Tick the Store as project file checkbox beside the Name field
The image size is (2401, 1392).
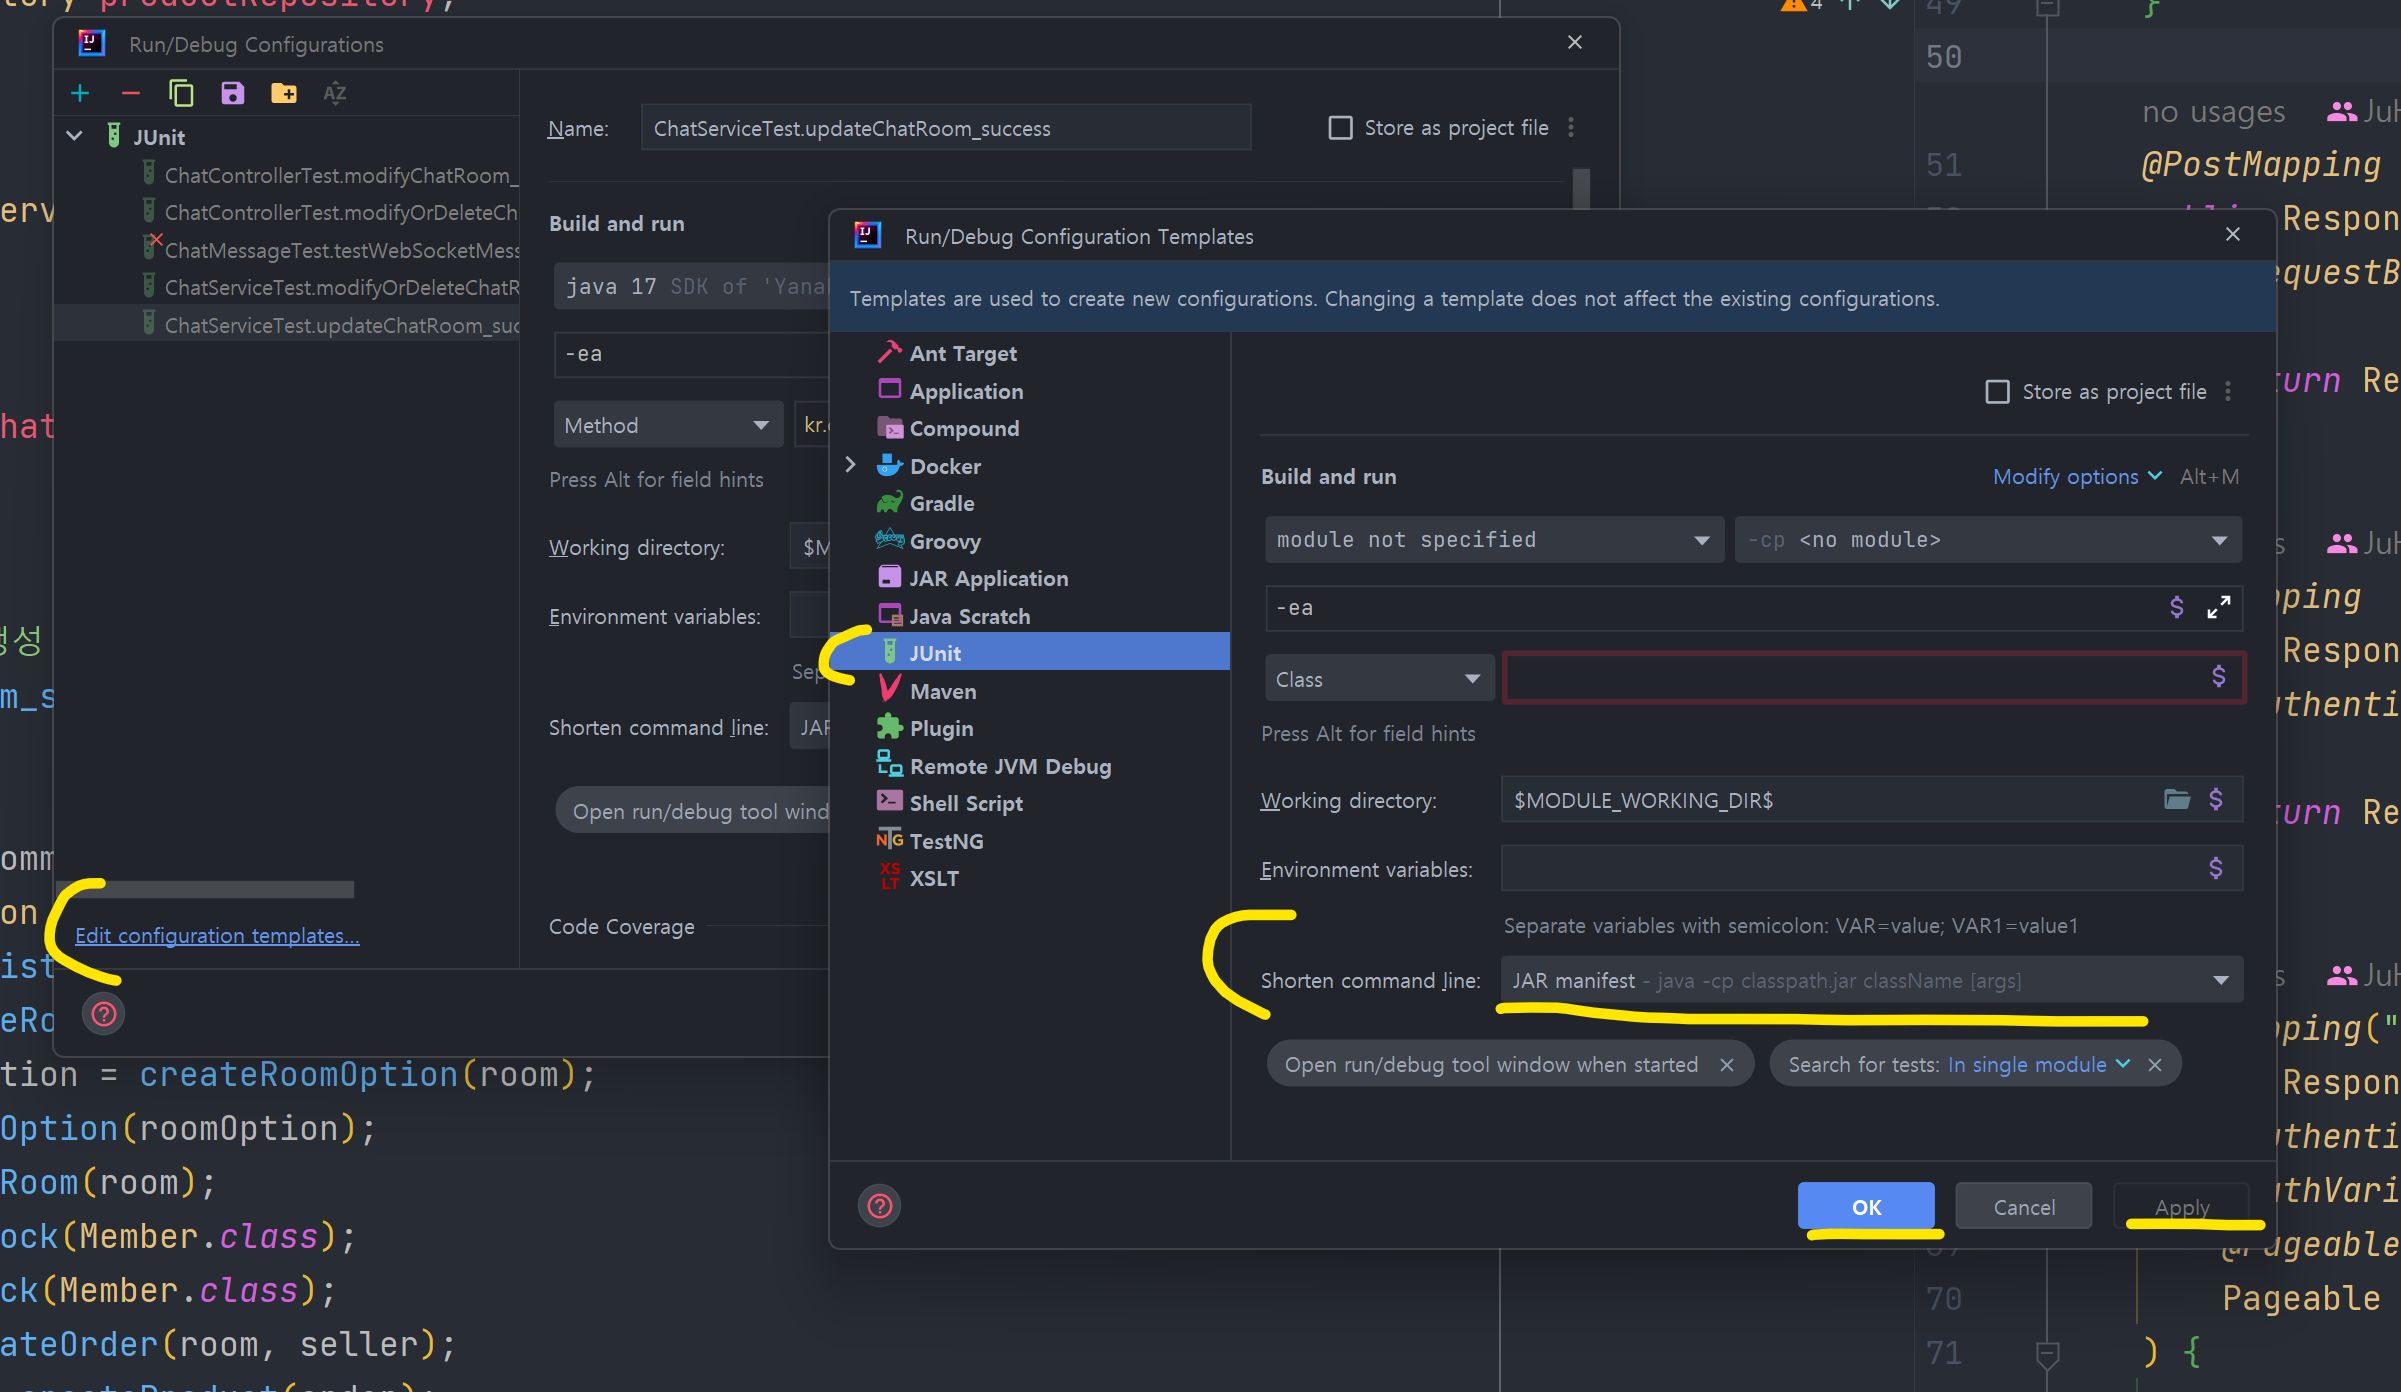[1340, 128]
